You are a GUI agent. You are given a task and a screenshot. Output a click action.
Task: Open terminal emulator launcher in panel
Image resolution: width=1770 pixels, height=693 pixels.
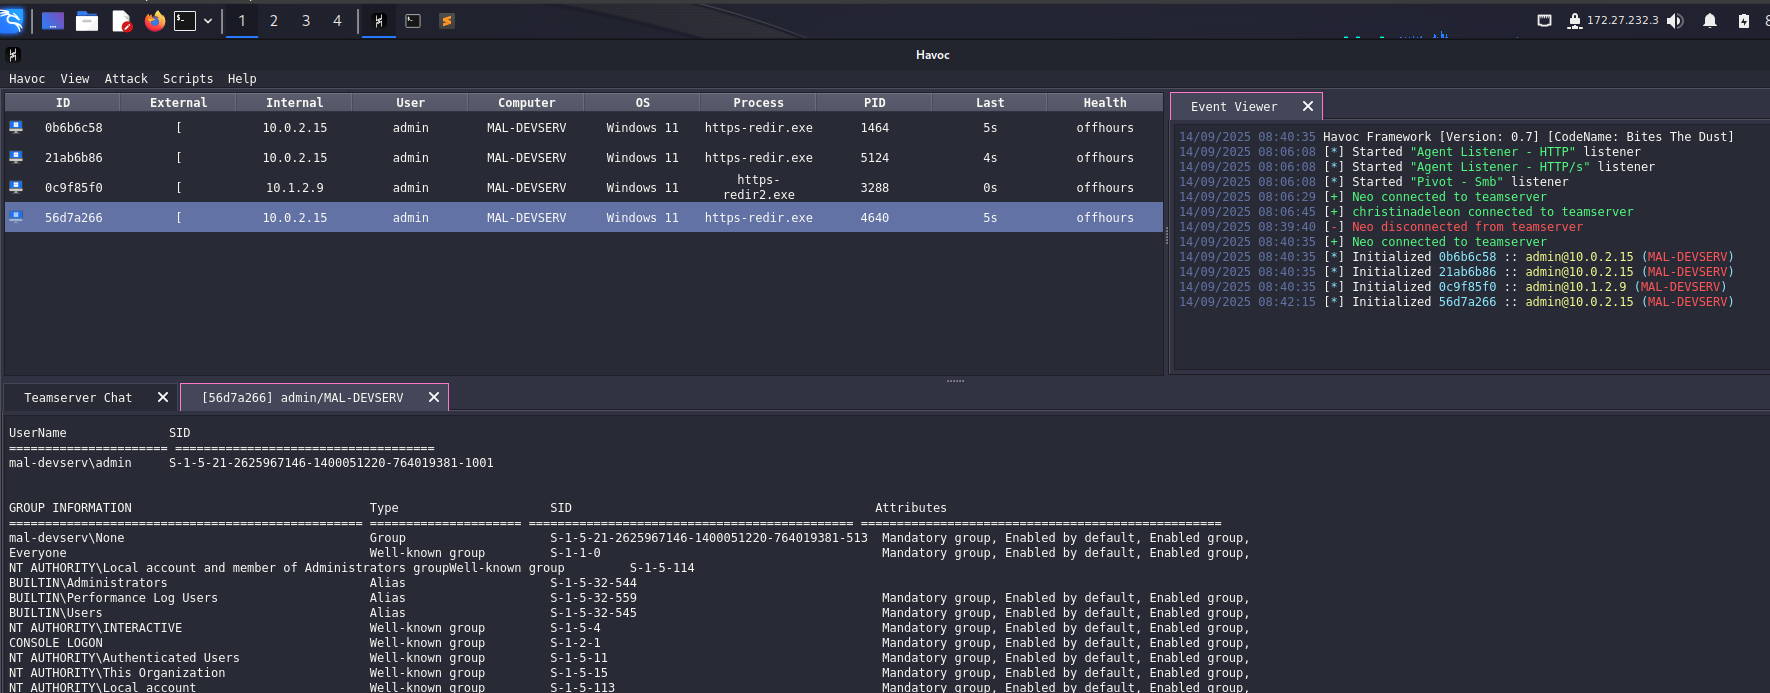(x=185, y=21)
